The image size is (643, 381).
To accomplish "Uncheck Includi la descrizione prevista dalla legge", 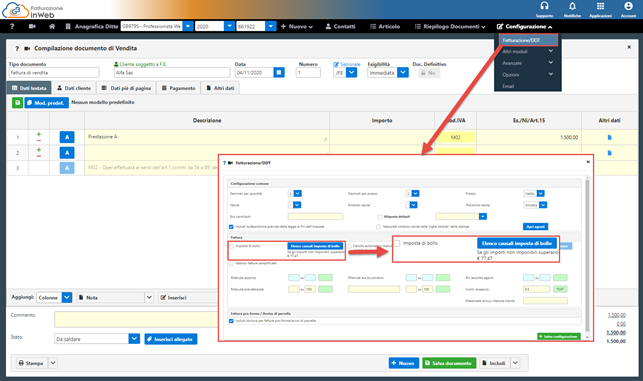I will (231, 227).
